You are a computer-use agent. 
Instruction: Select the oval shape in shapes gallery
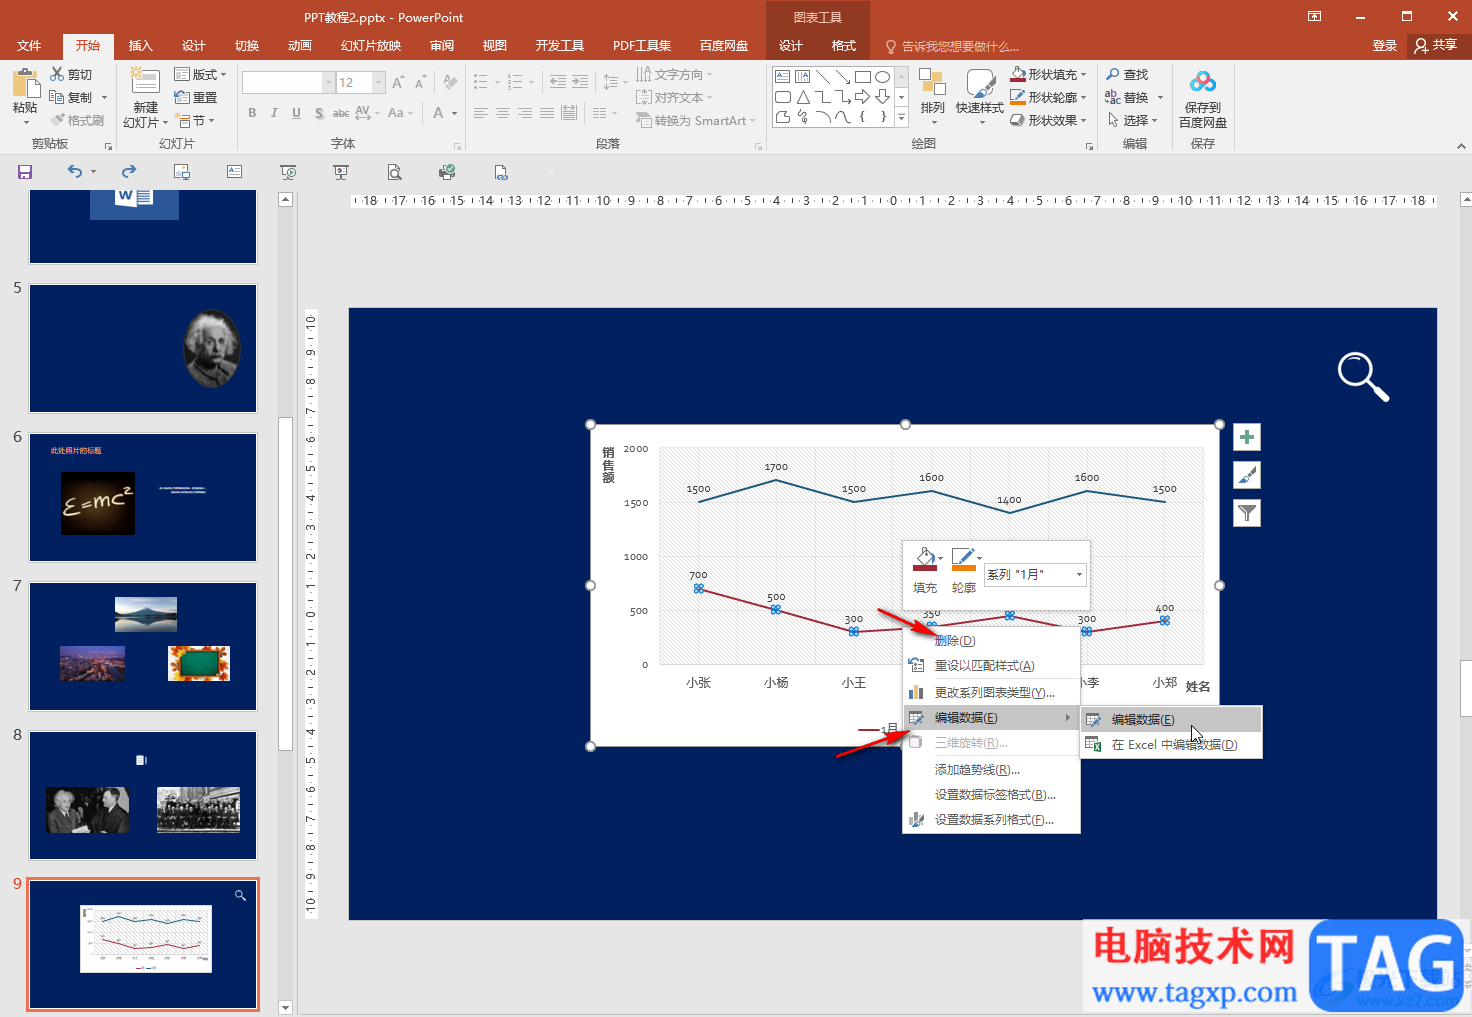pyautogui.click(x=882, y=77)
